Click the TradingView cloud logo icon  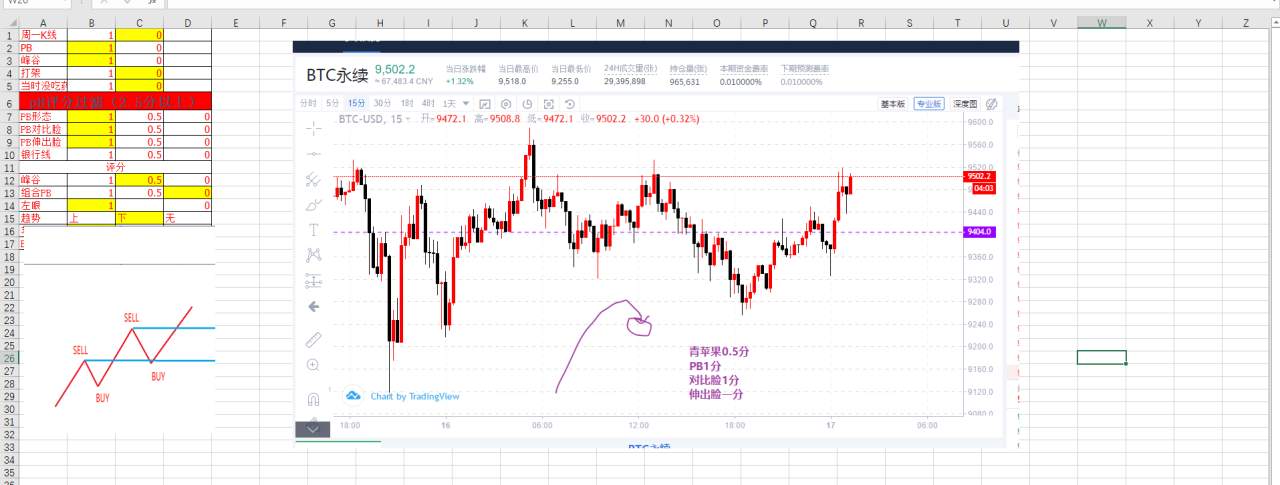[353, 396]
